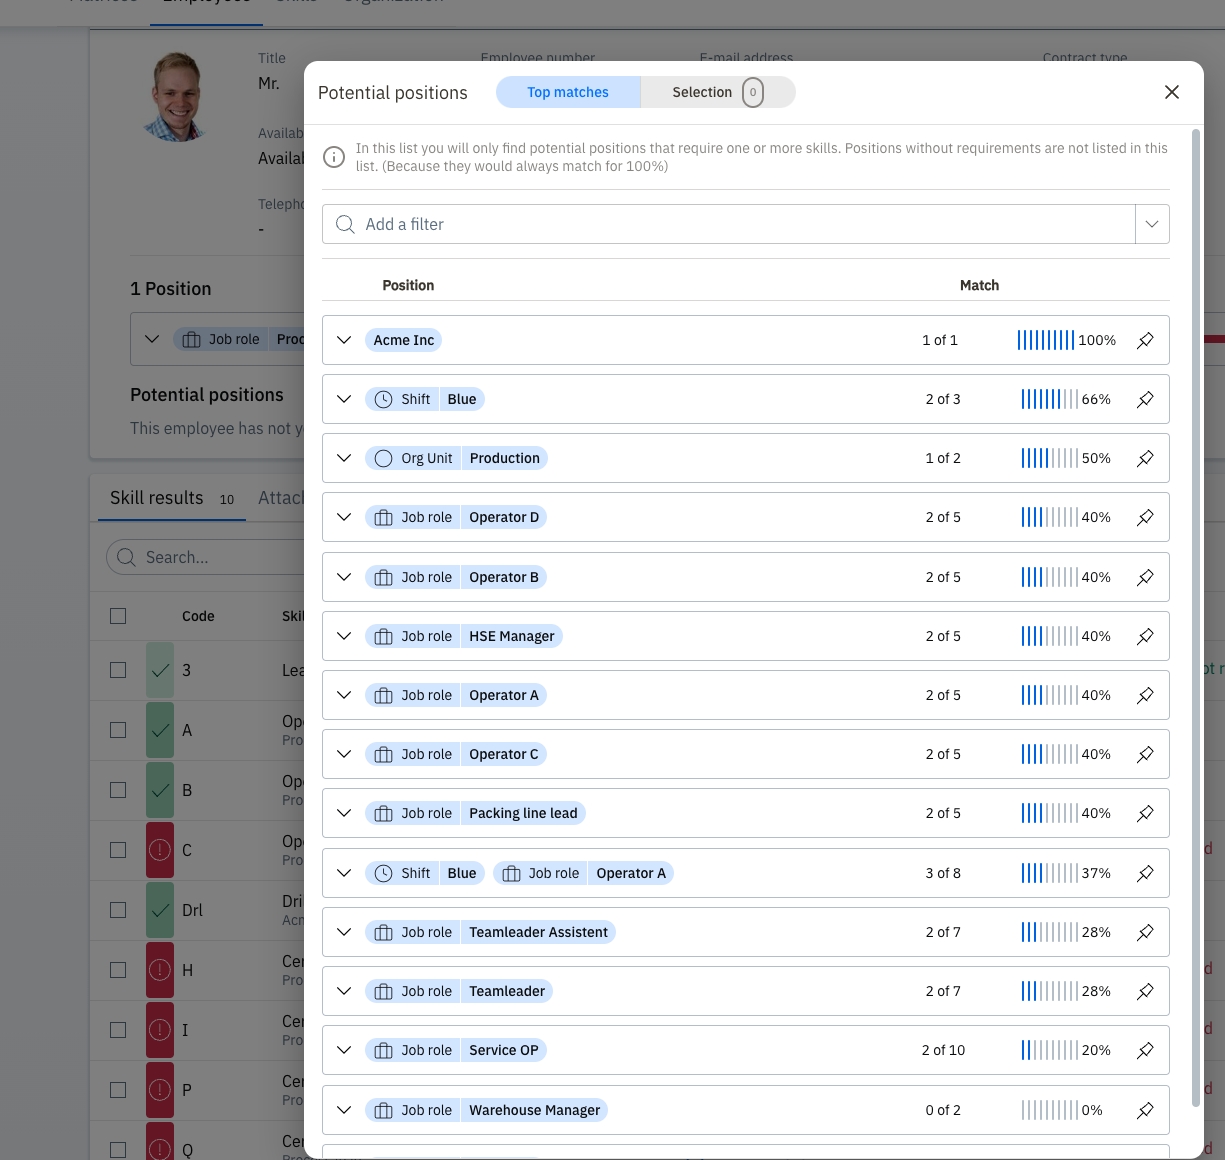Open the filter dropdown arrow

(1152, 224)
